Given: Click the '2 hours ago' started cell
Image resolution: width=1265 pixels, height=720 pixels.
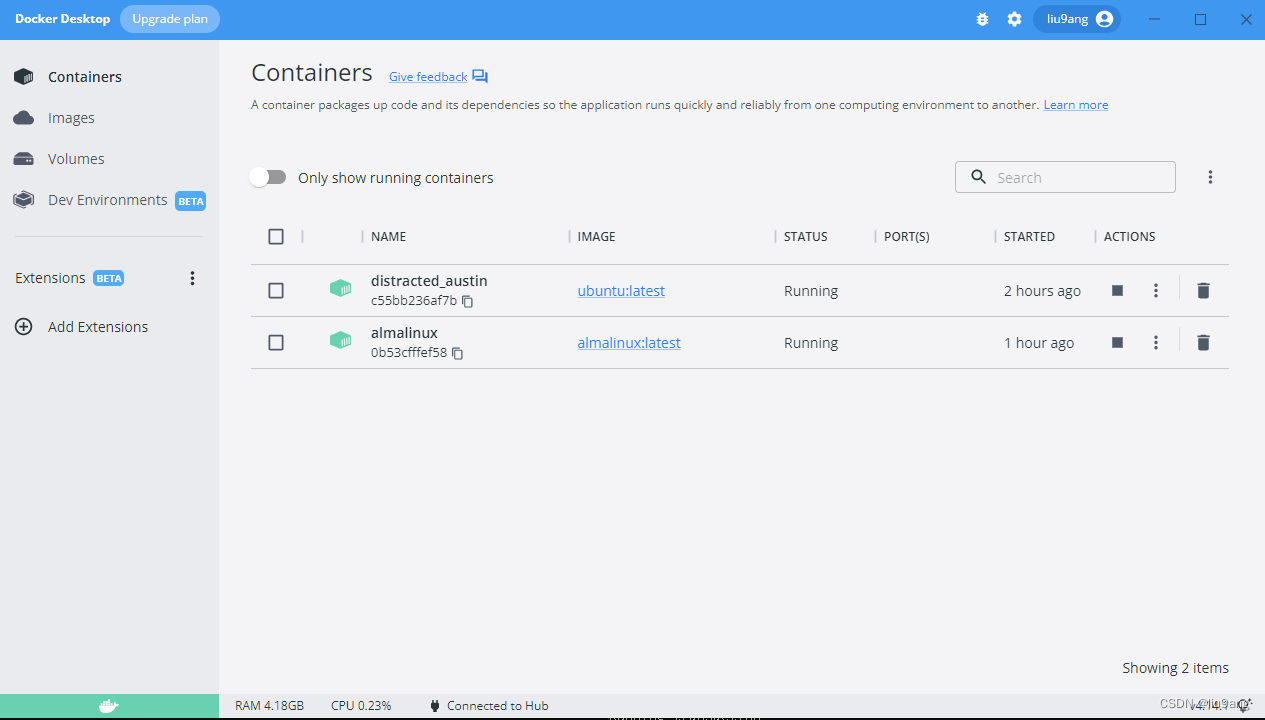Looking at the screenshot, I should coord(1042,291).
